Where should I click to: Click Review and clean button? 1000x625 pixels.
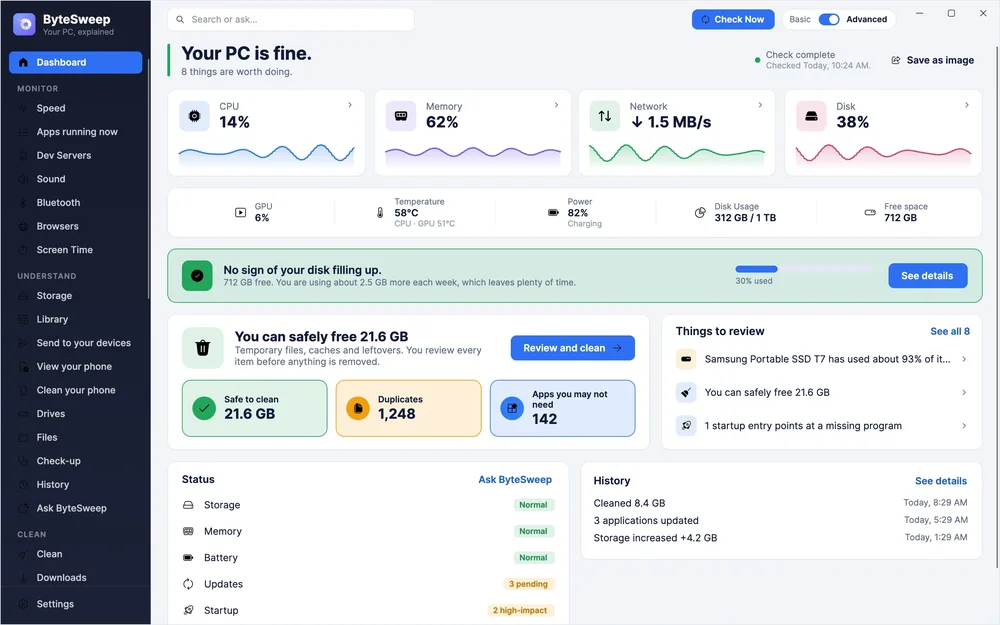(572, 348)
